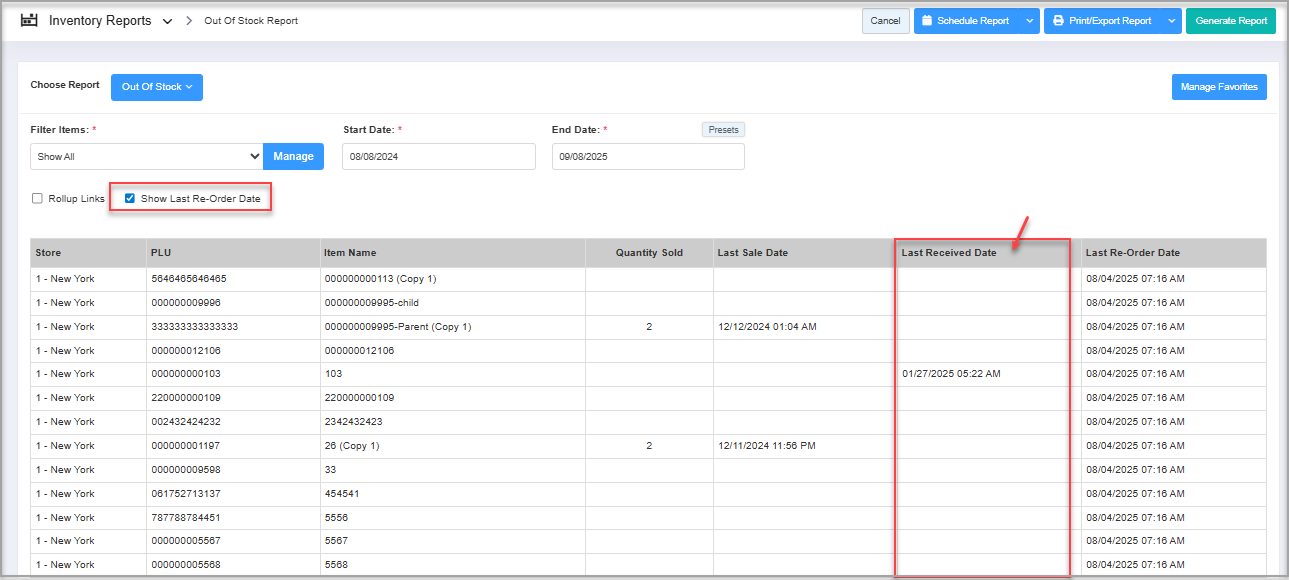The width and height of the screenshot is (1289, 580).
Task: Open the Out Of Stock report chooser
Action: (x=157, y=87)
